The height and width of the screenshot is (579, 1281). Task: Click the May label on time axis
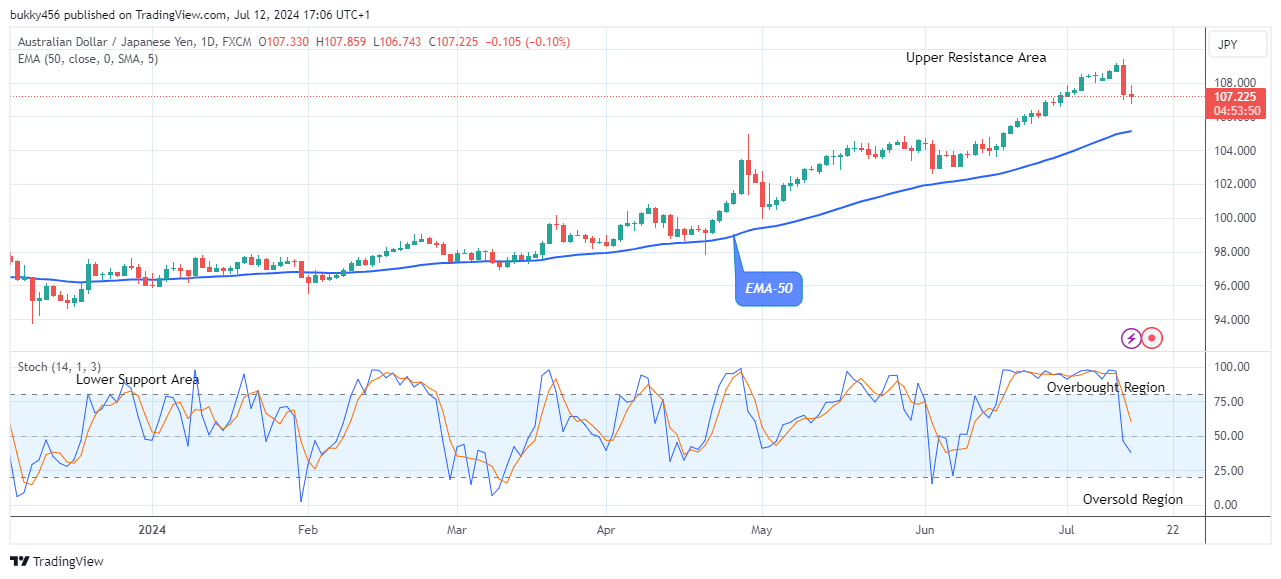point(762,529)
